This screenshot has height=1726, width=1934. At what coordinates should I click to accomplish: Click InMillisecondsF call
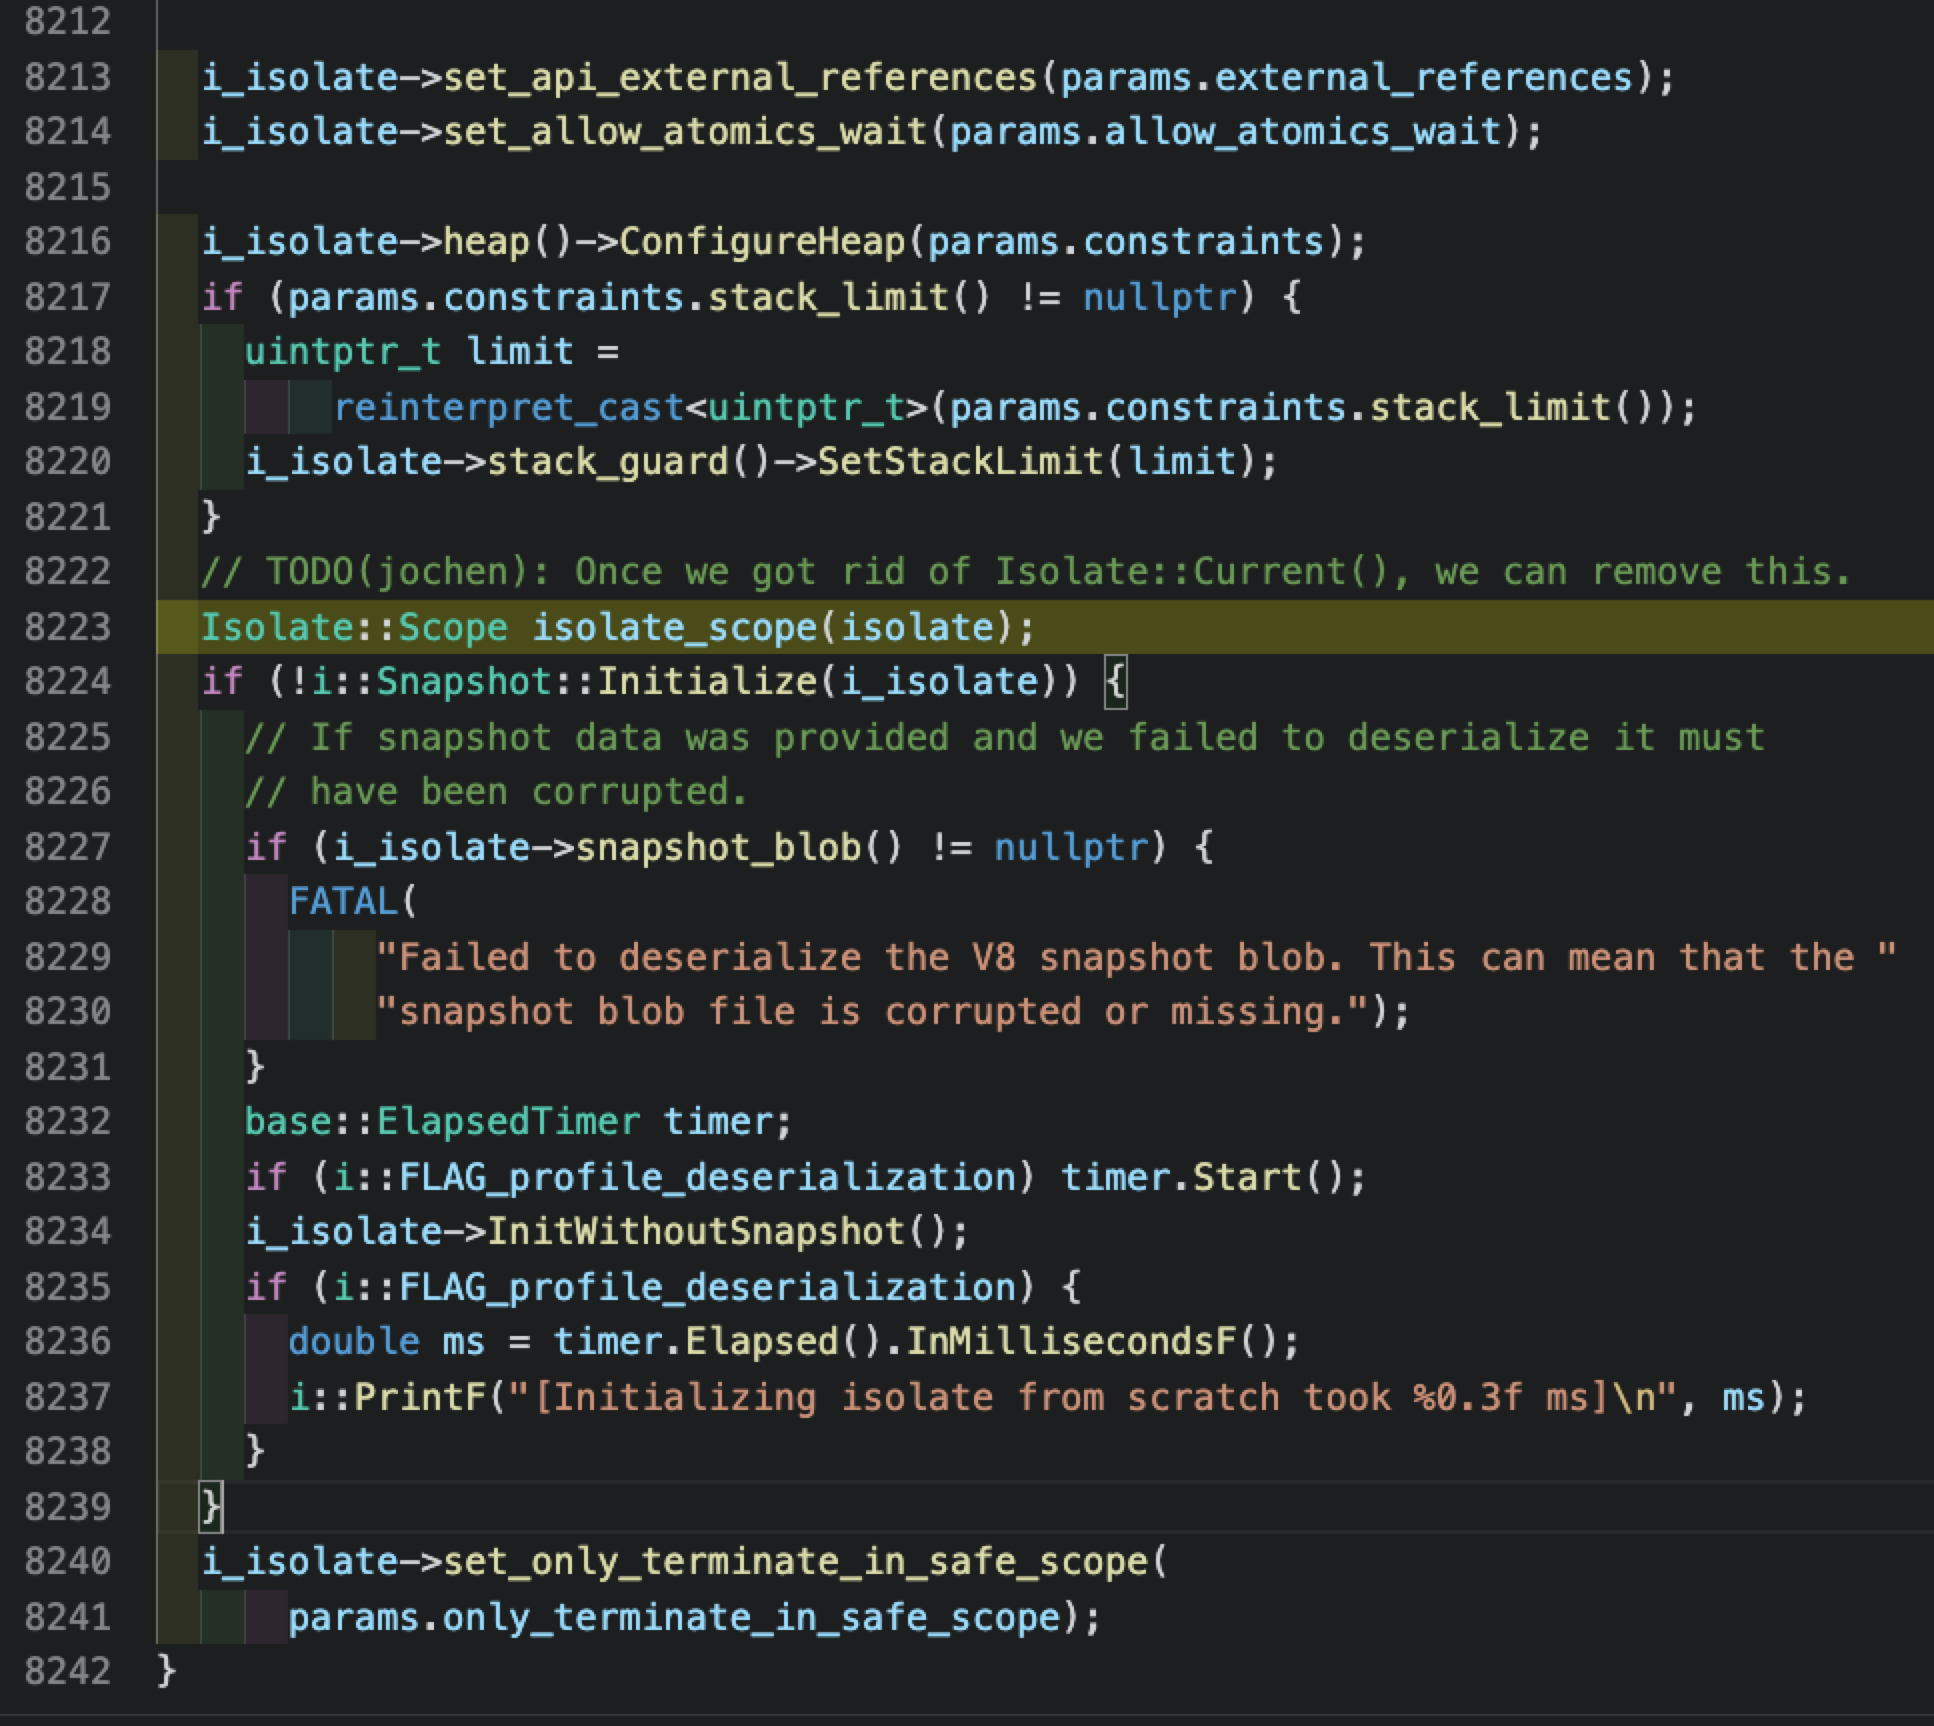pos(1071,1341)
